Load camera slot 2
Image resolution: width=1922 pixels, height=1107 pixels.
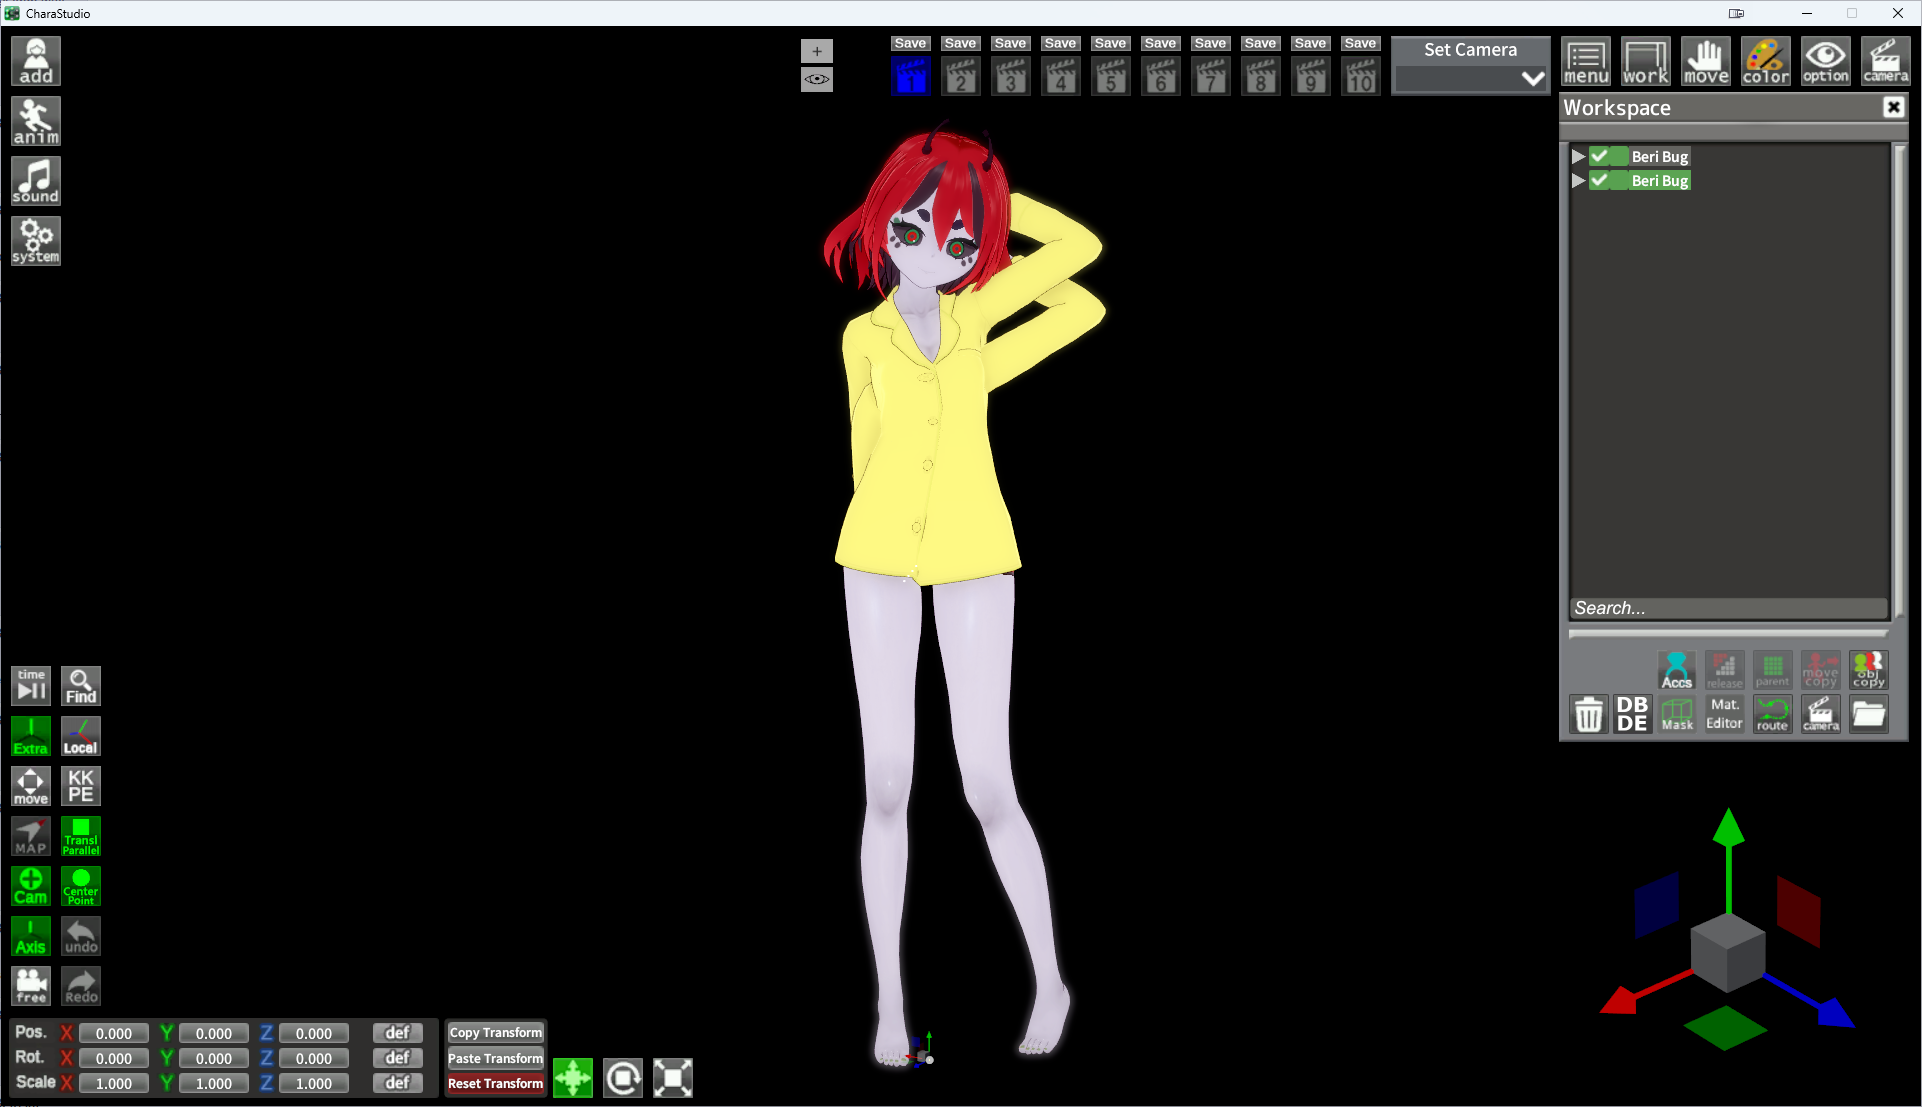click(x=961, y=76)
